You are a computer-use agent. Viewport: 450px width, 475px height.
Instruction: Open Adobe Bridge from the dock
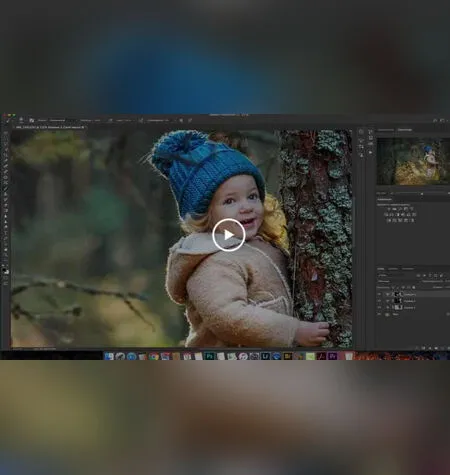pyautogui.click(x=287, y=356)
